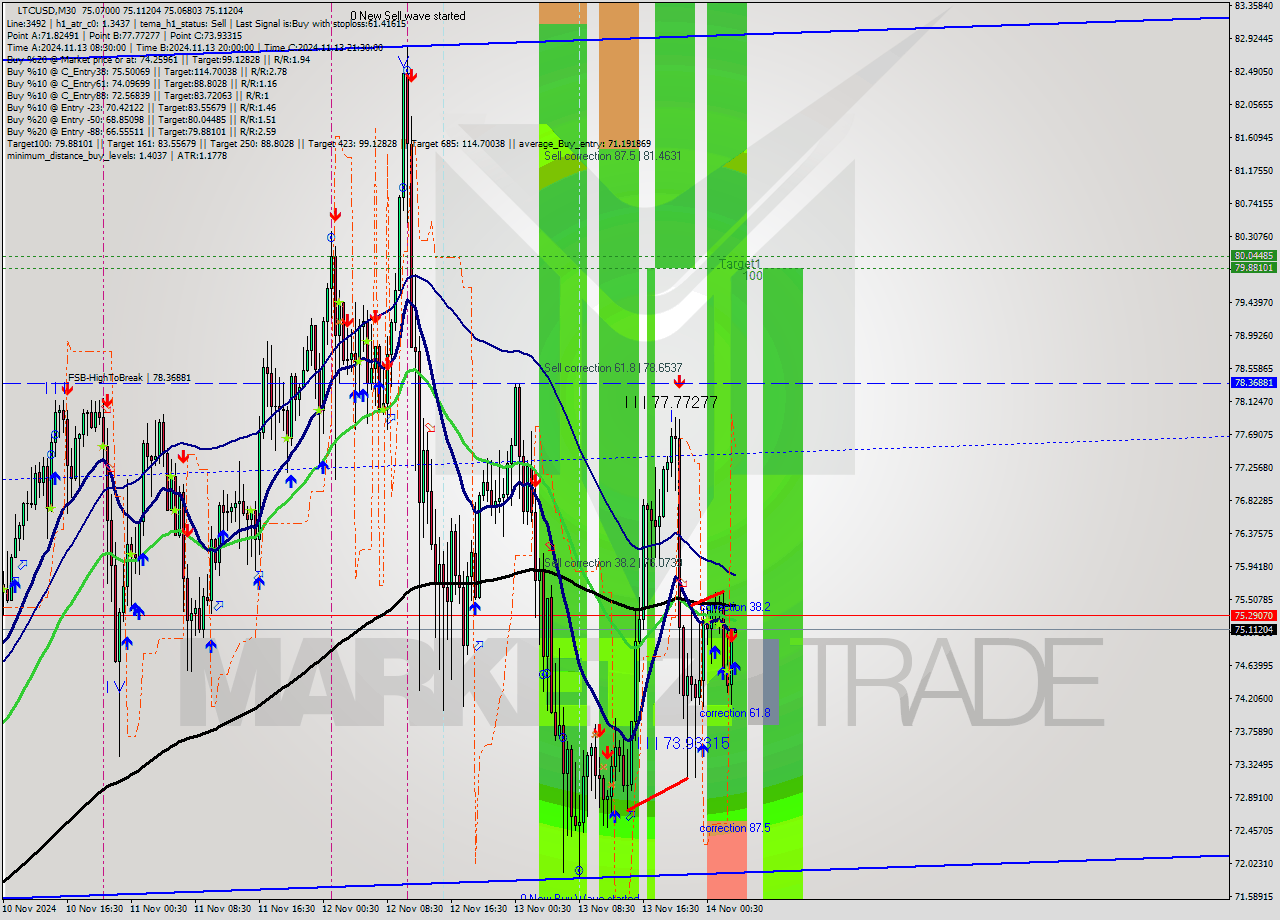Click the 'Sell correction 87.5 | 81.4631' label
This screenshot has width=1280, height=920.
point(612,156)
